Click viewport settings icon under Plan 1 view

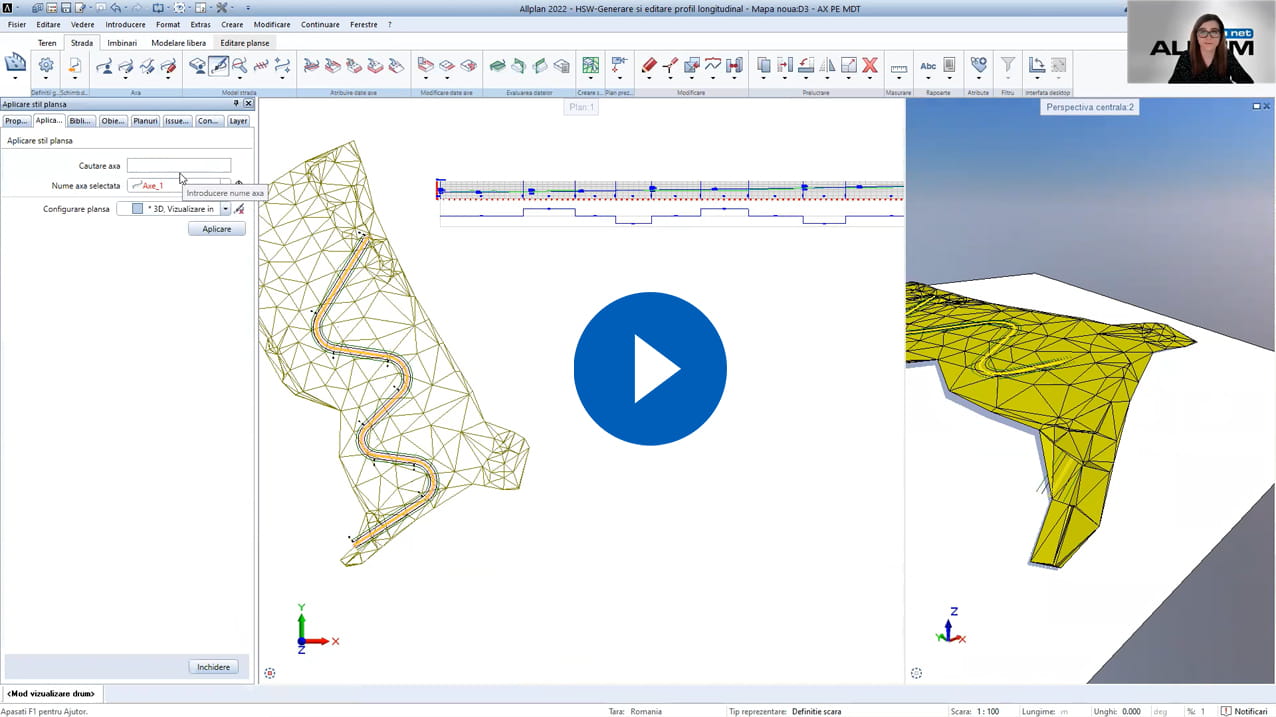270,673
